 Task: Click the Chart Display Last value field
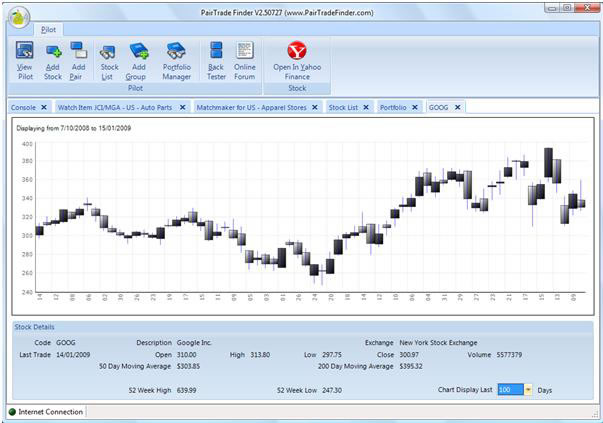click(511, 390)
